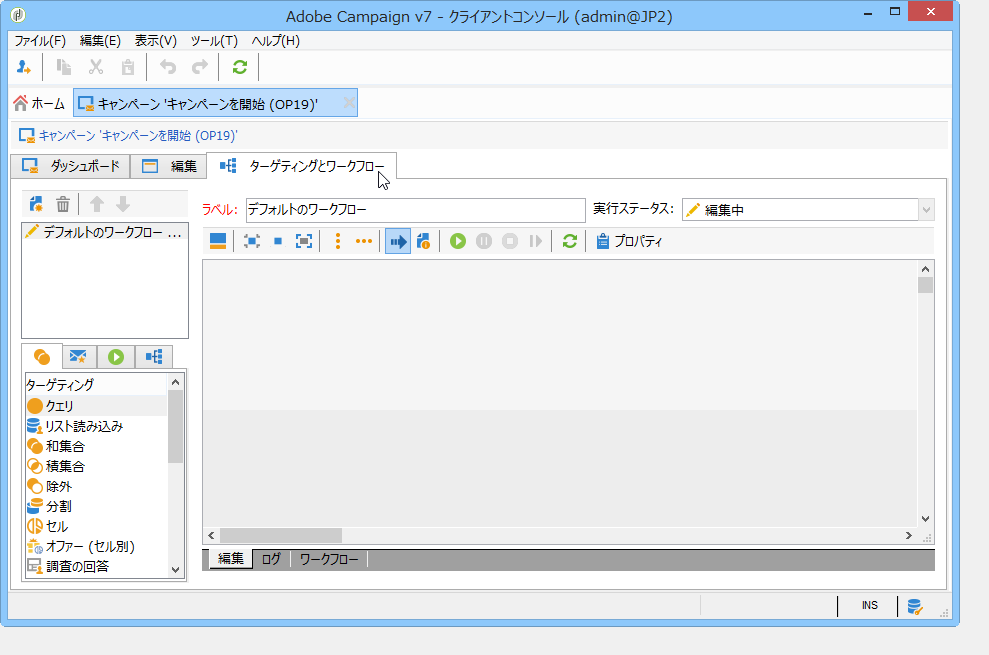
Task: Toggle the blue arrow progress display button
Action: pyautogui.click(x=398, y=241)
